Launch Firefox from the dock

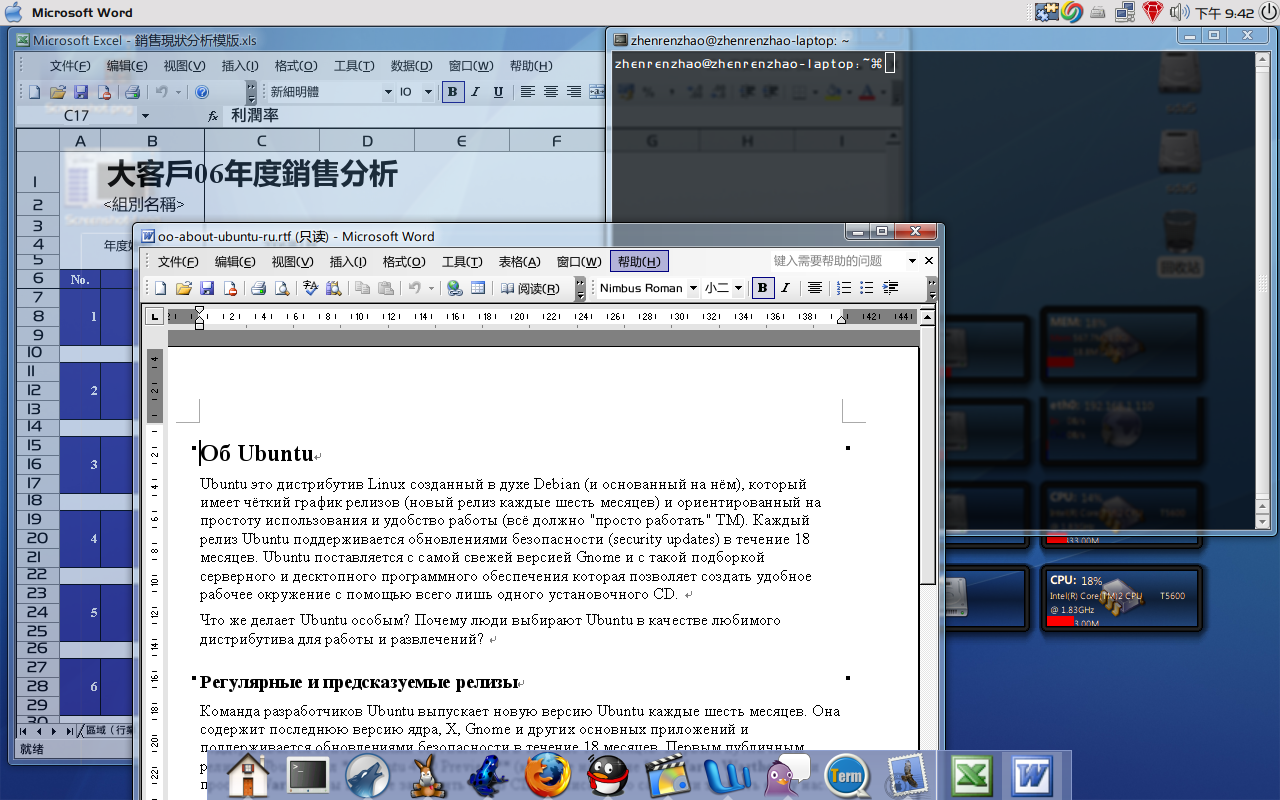[547, 775]
